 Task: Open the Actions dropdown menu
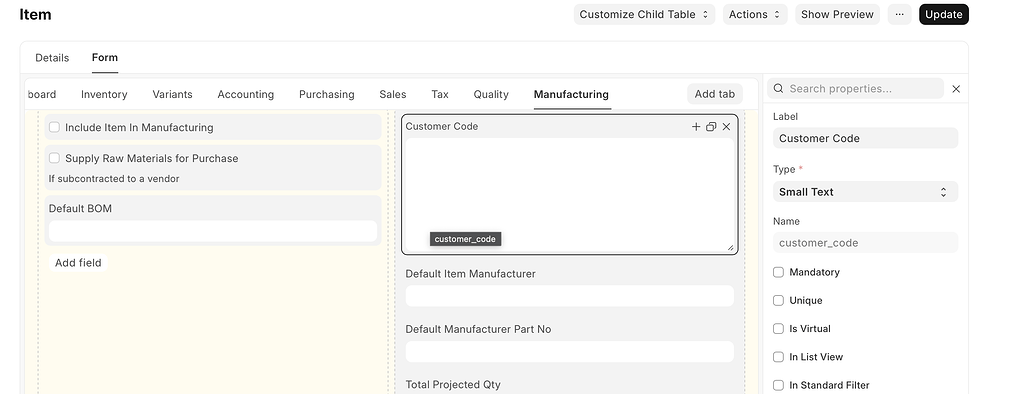point(755,14)
